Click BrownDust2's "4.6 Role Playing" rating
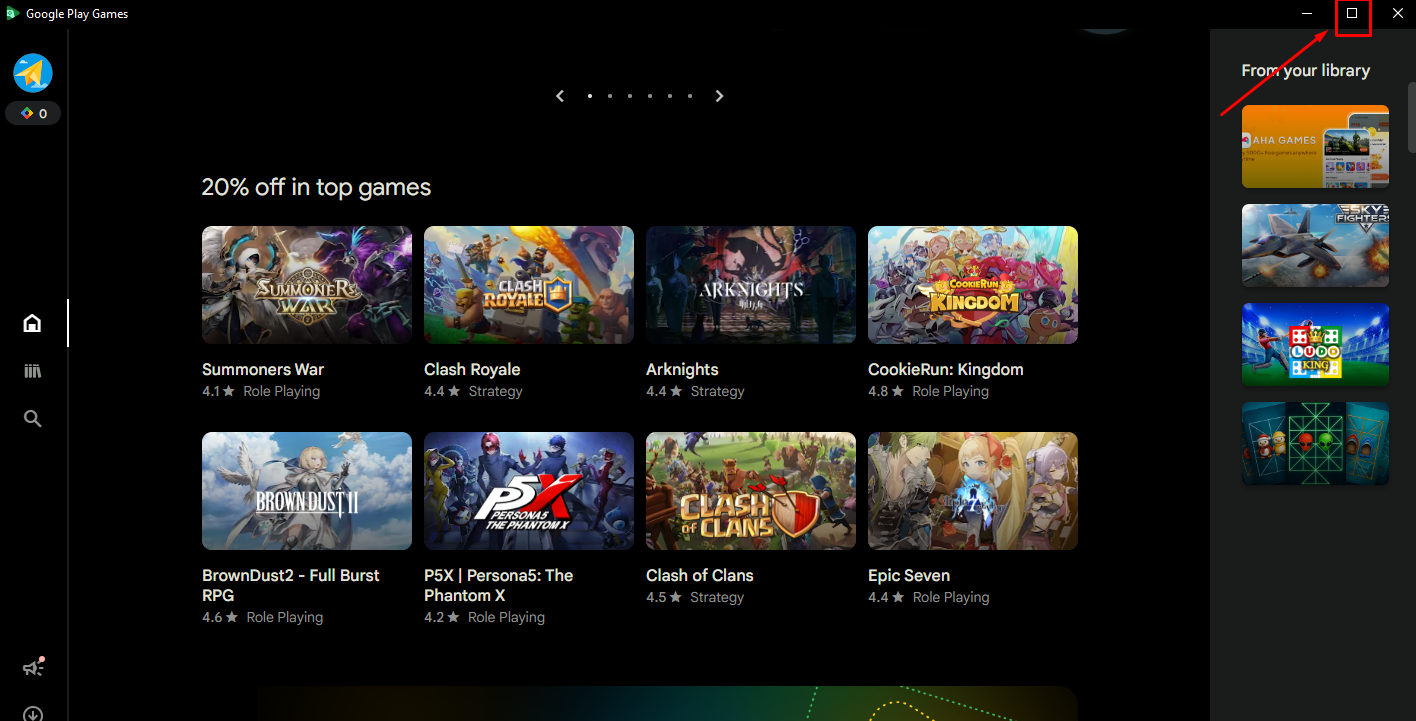 click(x=263, y=617)
